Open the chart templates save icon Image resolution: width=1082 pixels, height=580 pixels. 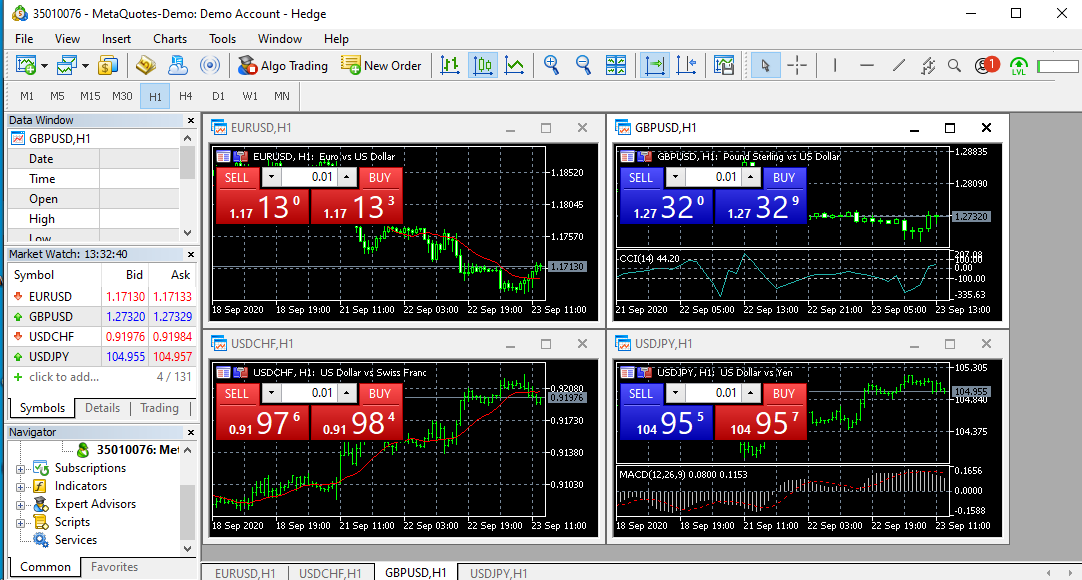tap(723, 66)
